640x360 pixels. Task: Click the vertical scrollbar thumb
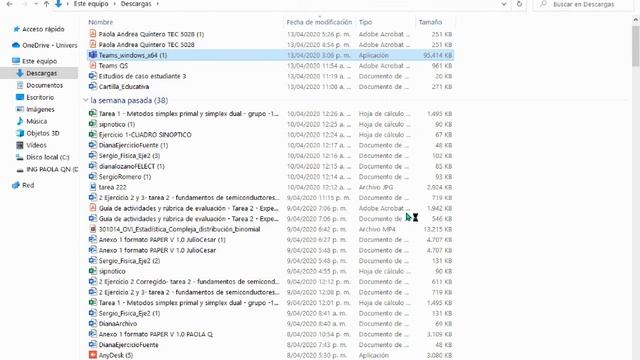click(x=636, y=46)
